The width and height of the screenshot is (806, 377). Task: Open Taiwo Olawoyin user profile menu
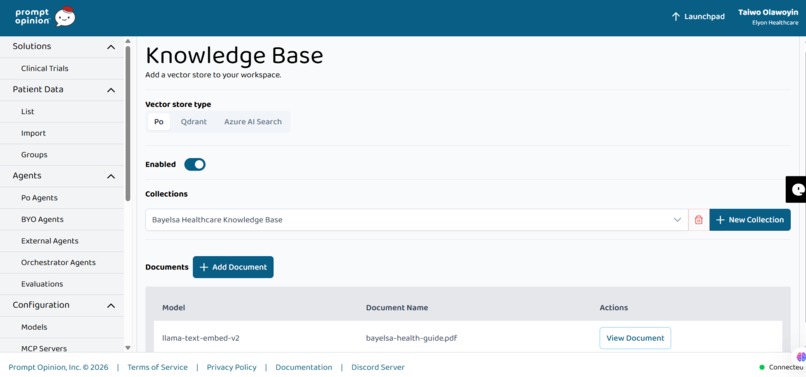[768, 17]
